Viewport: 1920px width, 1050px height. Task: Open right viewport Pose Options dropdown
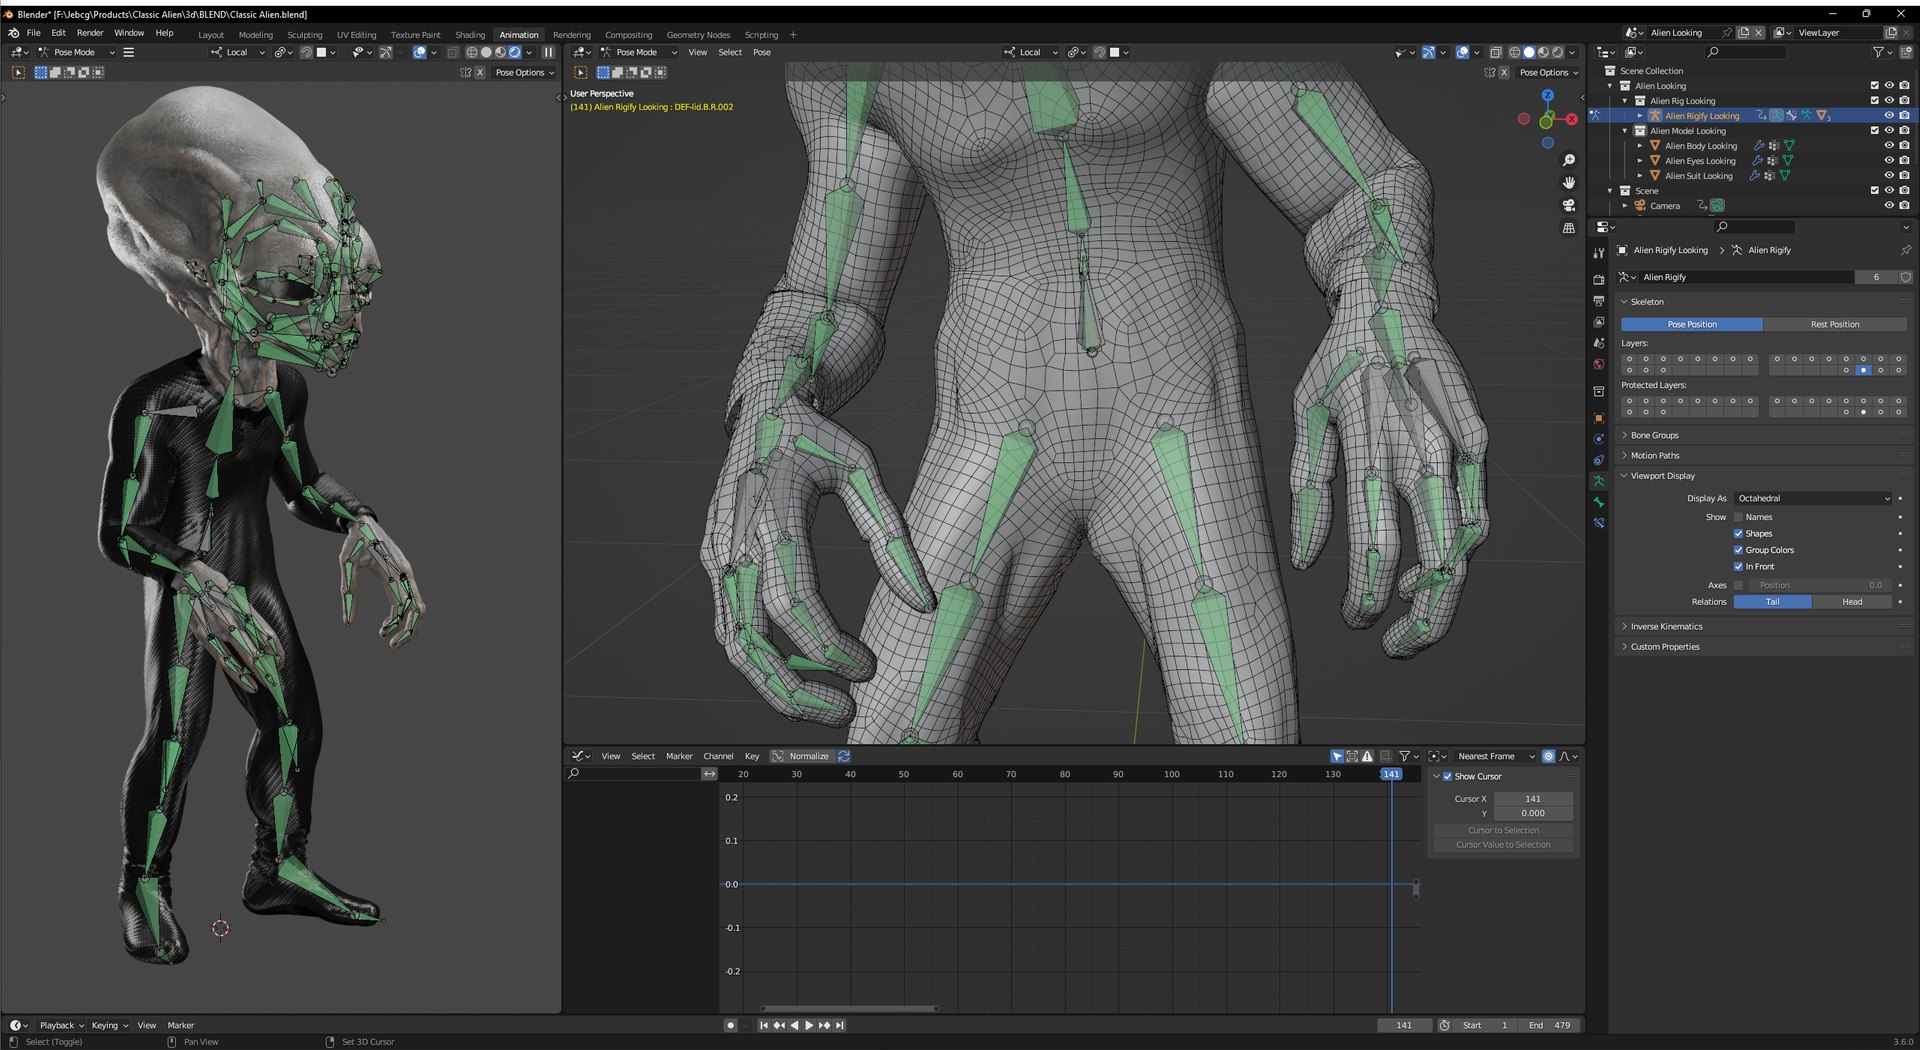tap(1548, 73)
